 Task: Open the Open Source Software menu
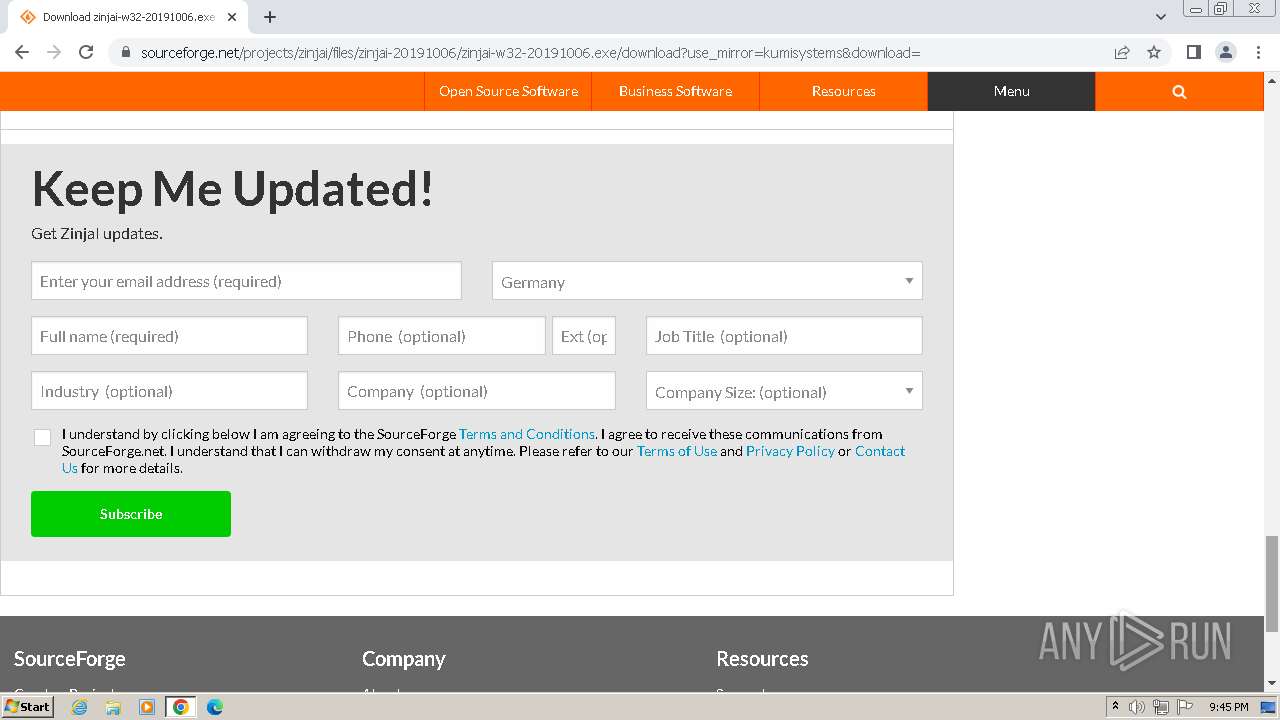click(508, 91)
